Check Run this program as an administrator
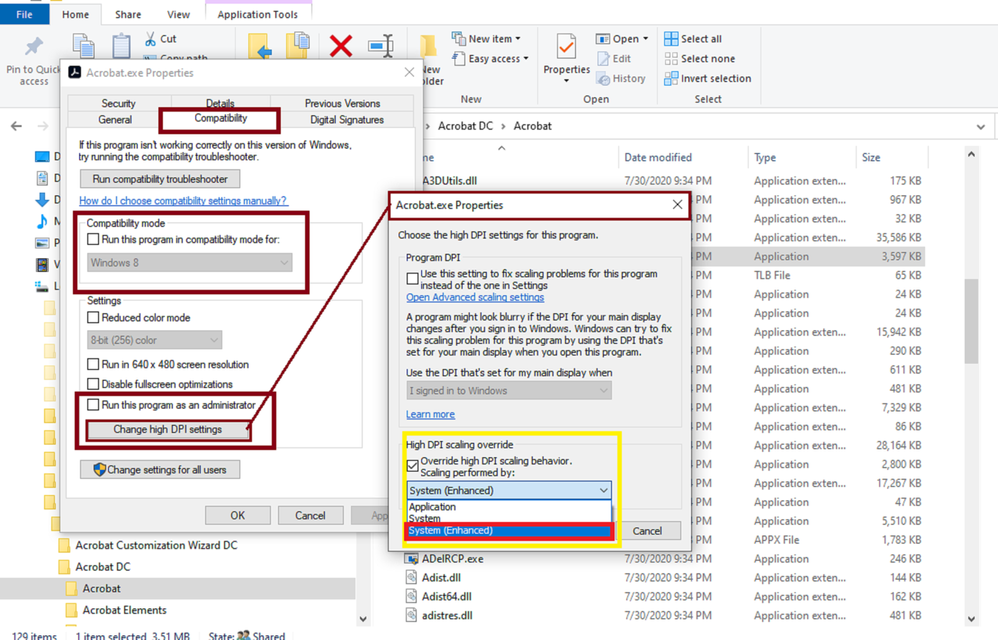The image size is (998, 640). [94, 405]
